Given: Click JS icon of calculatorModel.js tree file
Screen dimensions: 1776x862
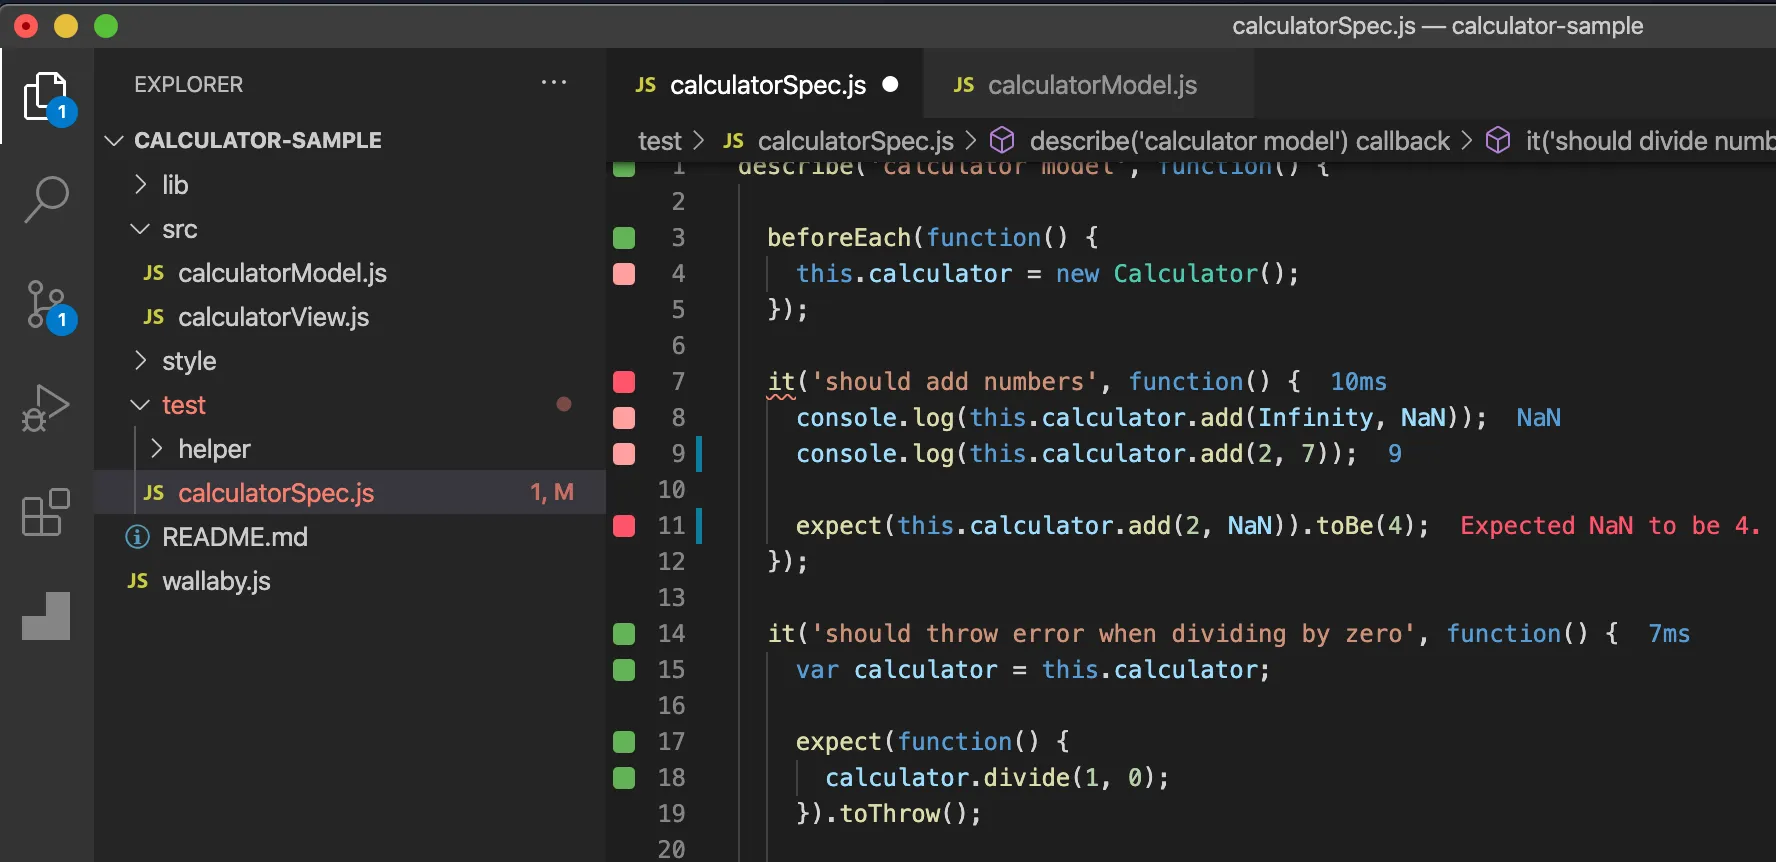Looking at the screenshot, I should click(154, 273).
